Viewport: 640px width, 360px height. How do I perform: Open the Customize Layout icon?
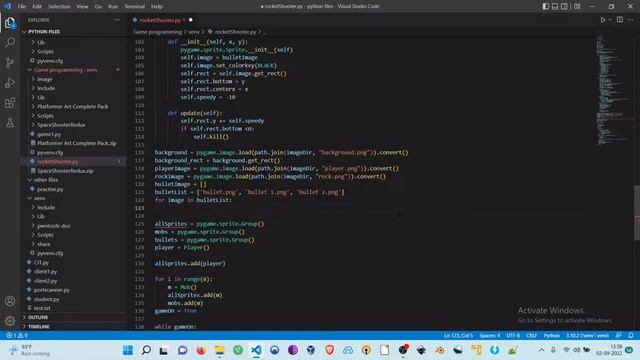click(577, 6)
